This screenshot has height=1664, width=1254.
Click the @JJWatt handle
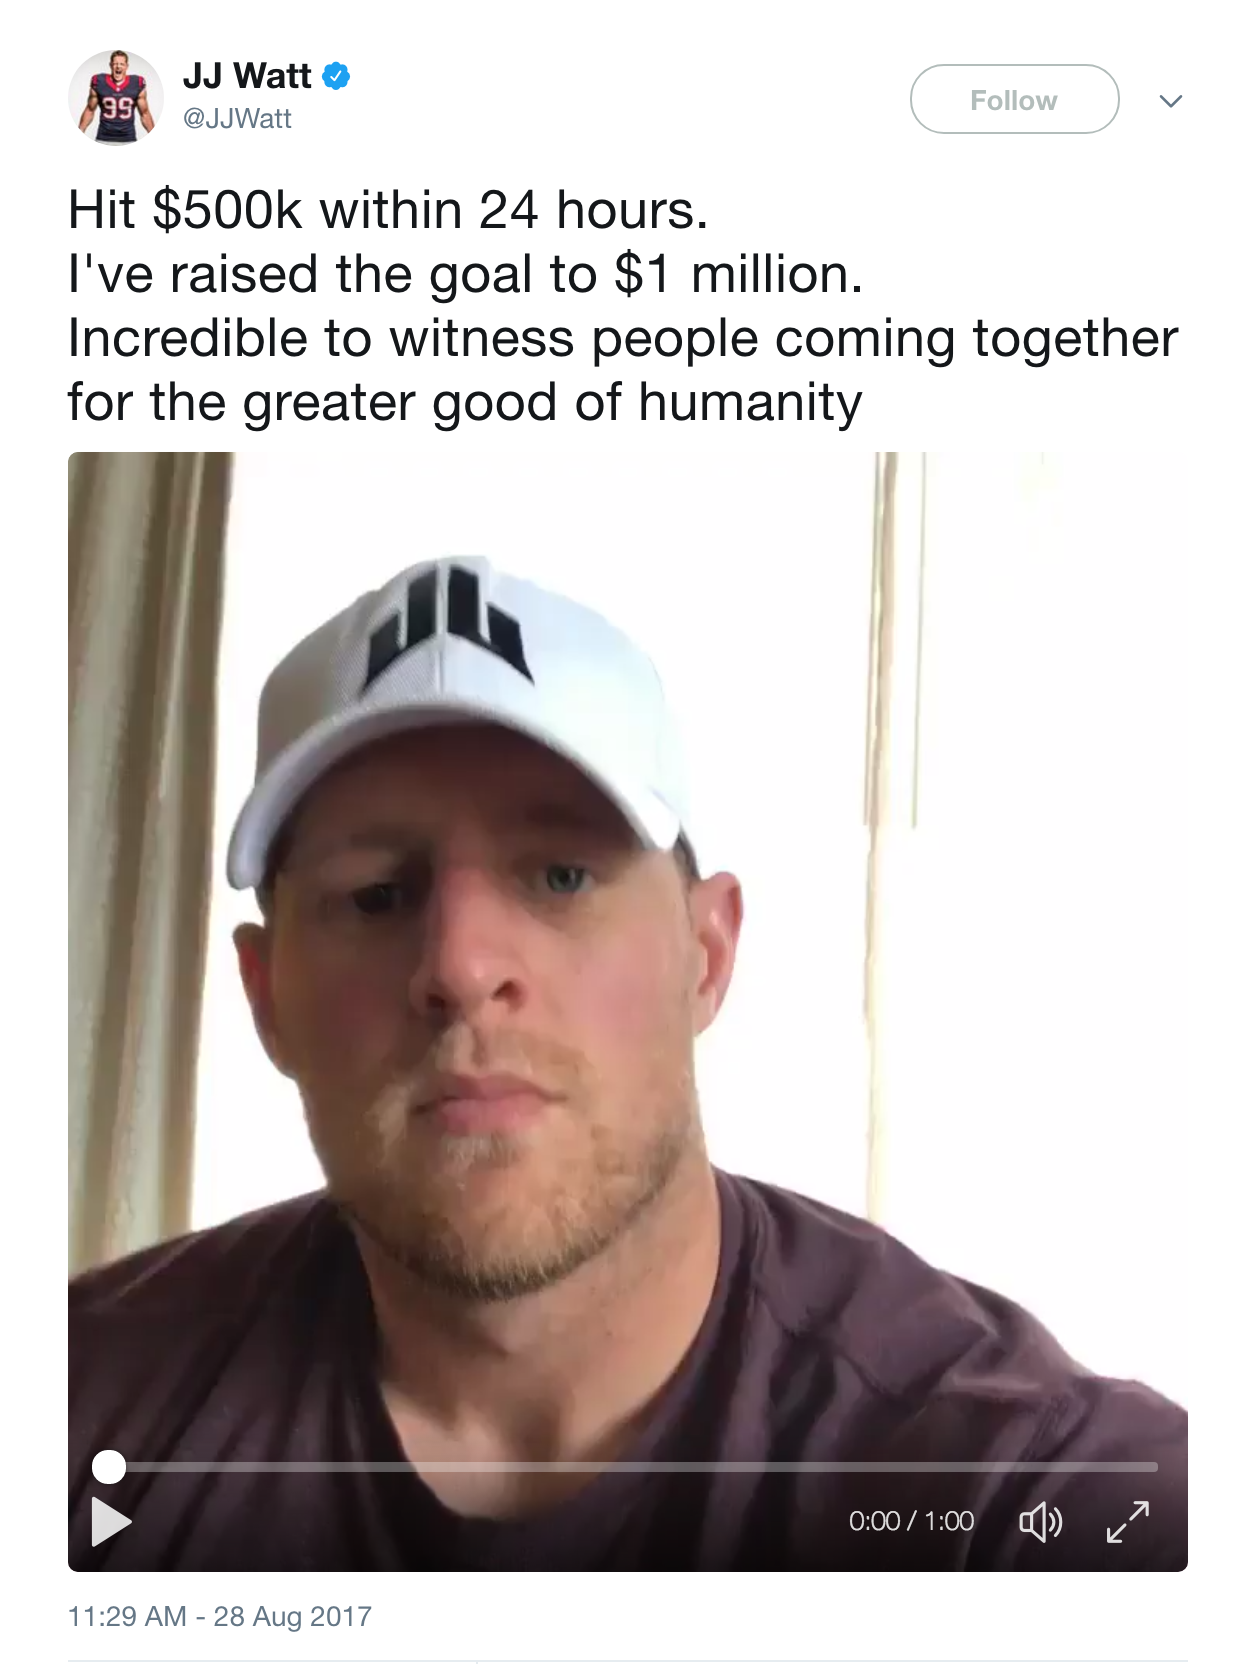[237, 119]
